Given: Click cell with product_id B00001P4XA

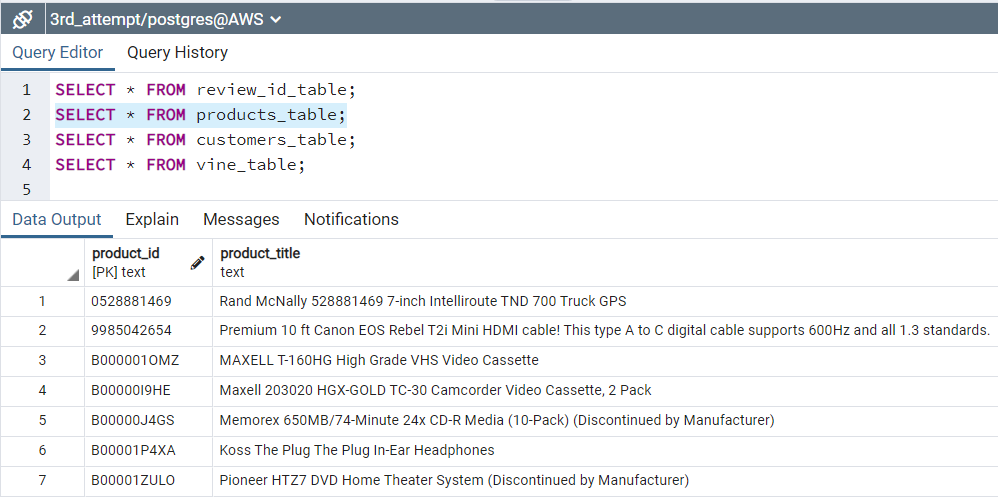Looking at the screenshot, I should click(x=148, y=451).
